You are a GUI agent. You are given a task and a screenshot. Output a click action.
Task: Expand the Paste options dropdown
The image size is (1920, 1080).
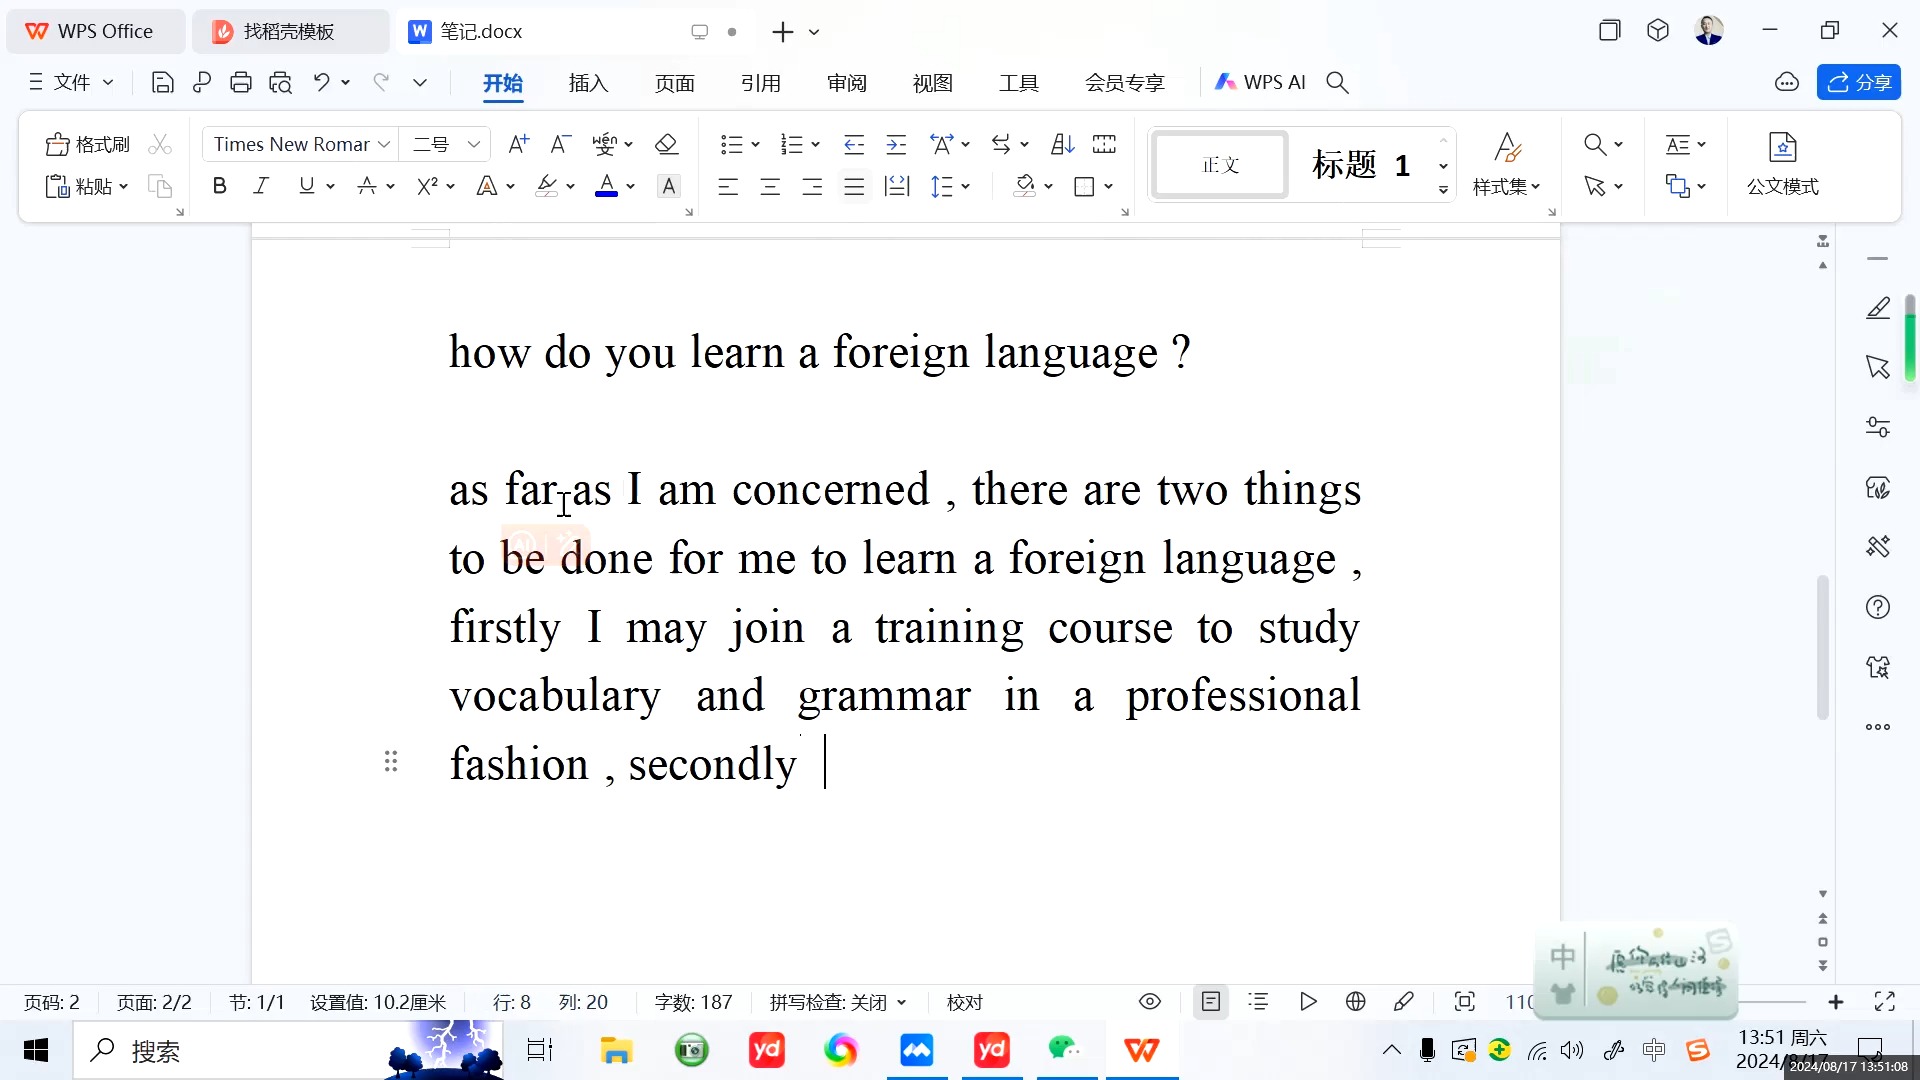[124, 187]
